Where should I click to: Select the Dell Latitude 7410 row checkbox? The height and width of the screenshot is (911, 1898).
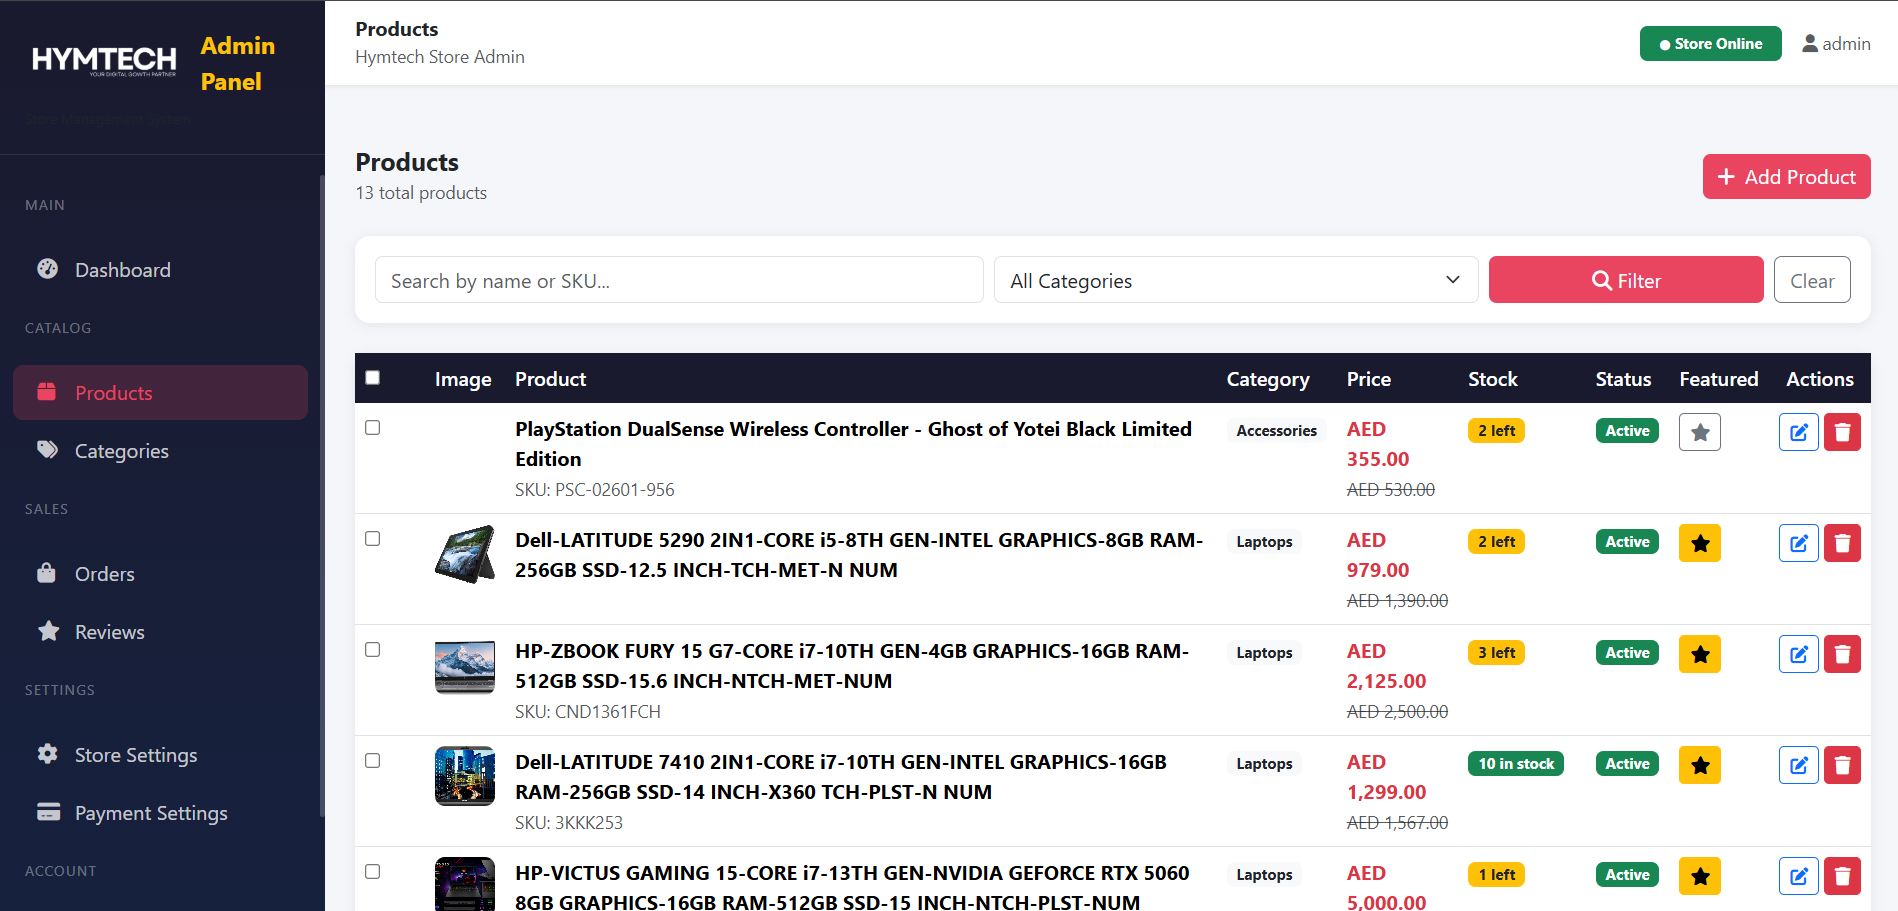[x=373, y=761]
